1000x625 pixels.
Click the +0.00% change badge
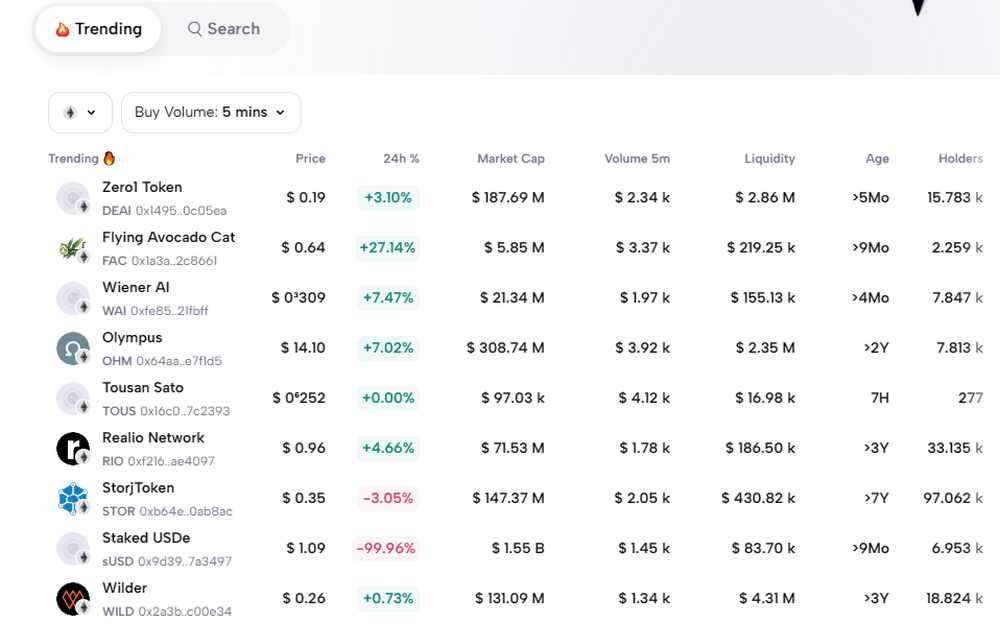tap(388, 398)
